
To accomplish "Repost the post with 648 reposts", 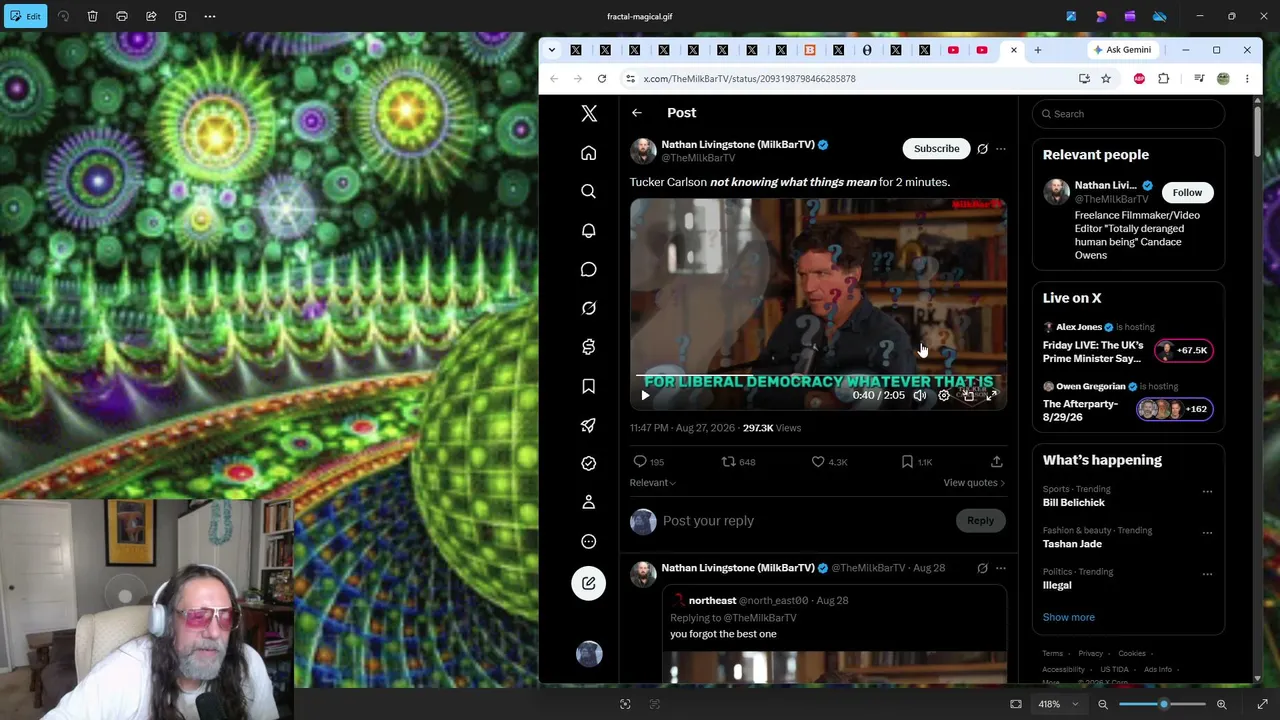I will pyautogui.click(x=728, y=462).
